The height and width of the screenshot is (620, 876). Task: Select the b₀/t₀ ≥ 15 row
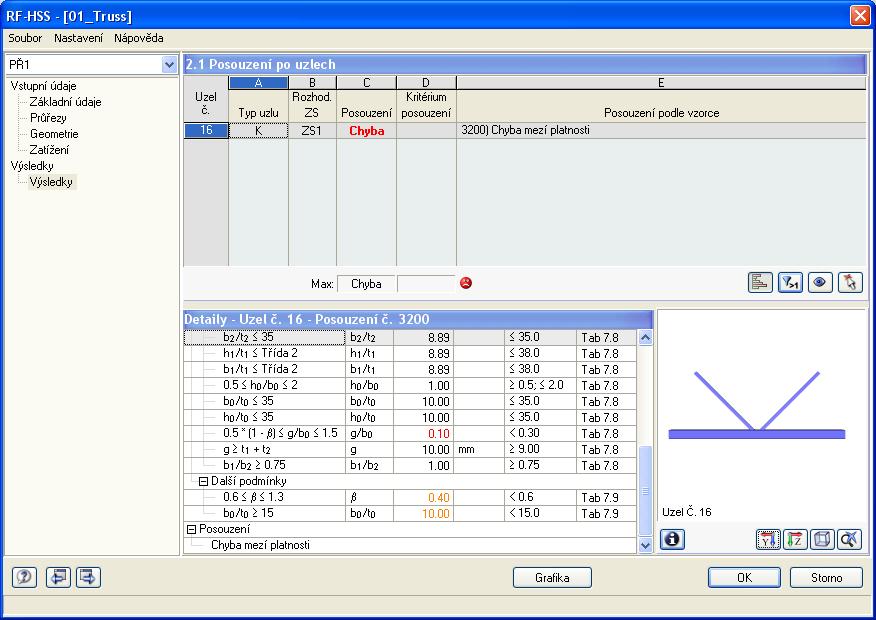coord(410,513)
